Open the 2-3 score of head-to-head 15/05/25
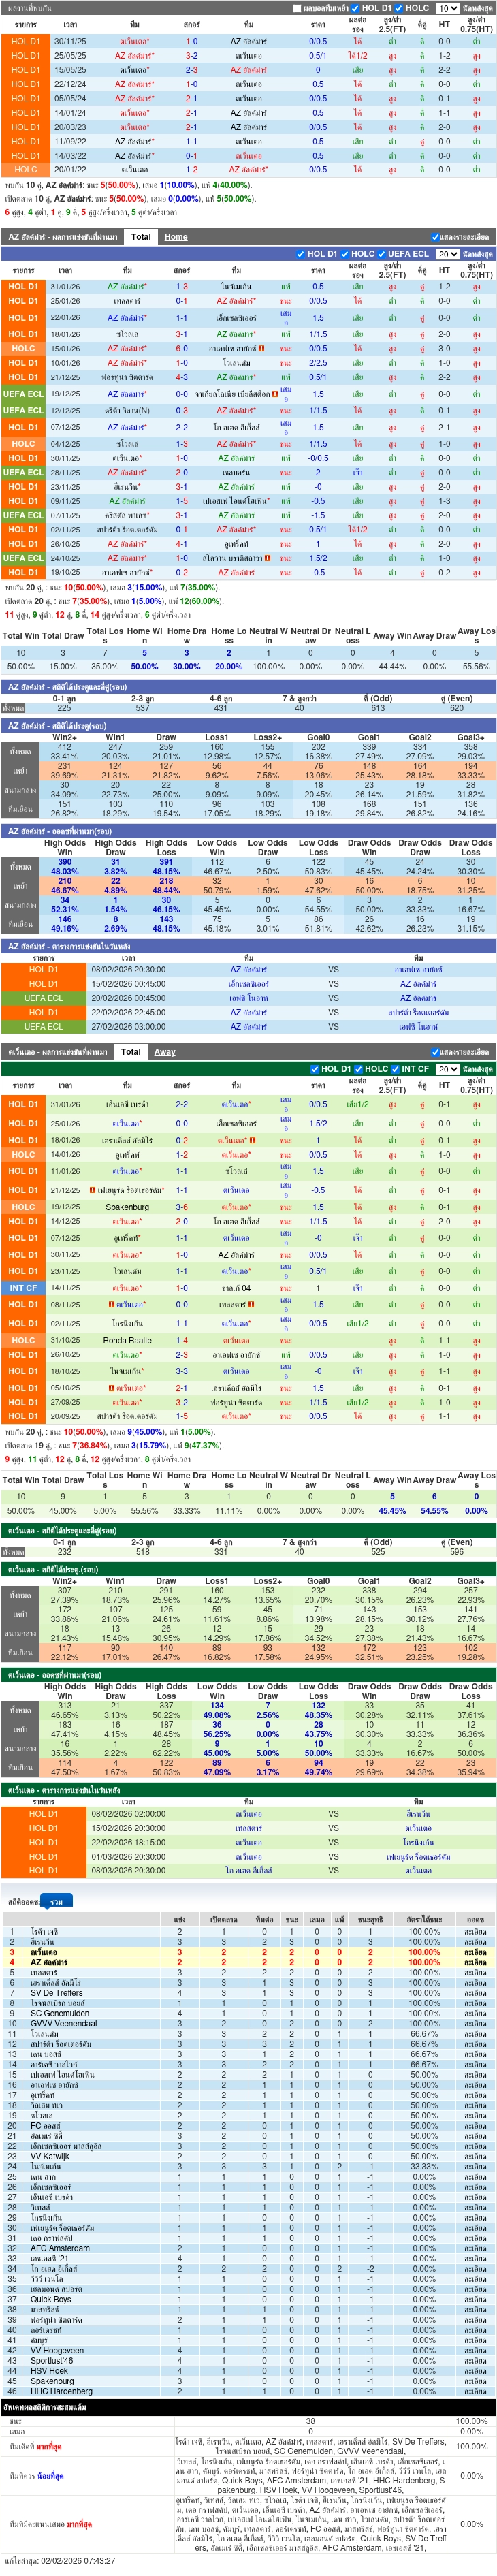This screenshot has height=2576, width=497. click(x=191, y=70)
